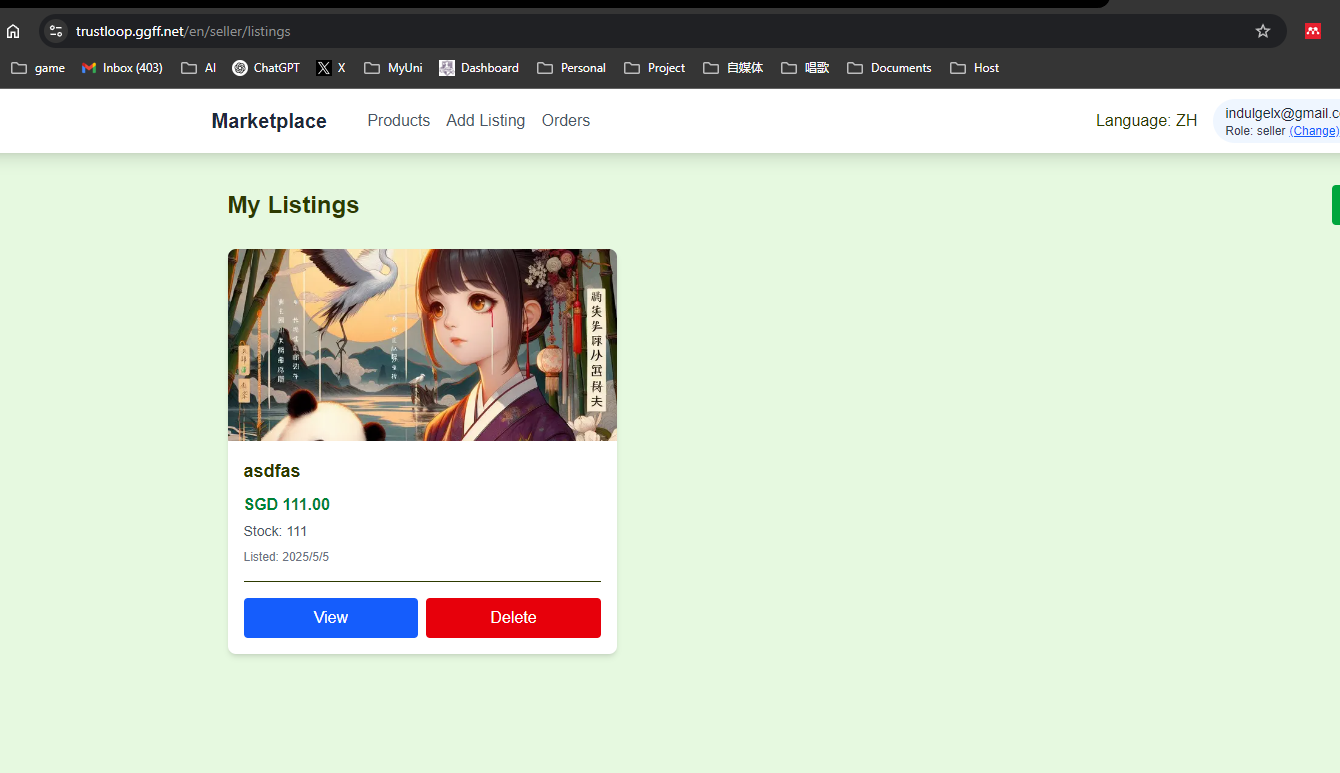Open the Gmail Inbox bookmark
Image resolution: width=1340 pixels, height=773 pixels.
[x=122, y=68]
